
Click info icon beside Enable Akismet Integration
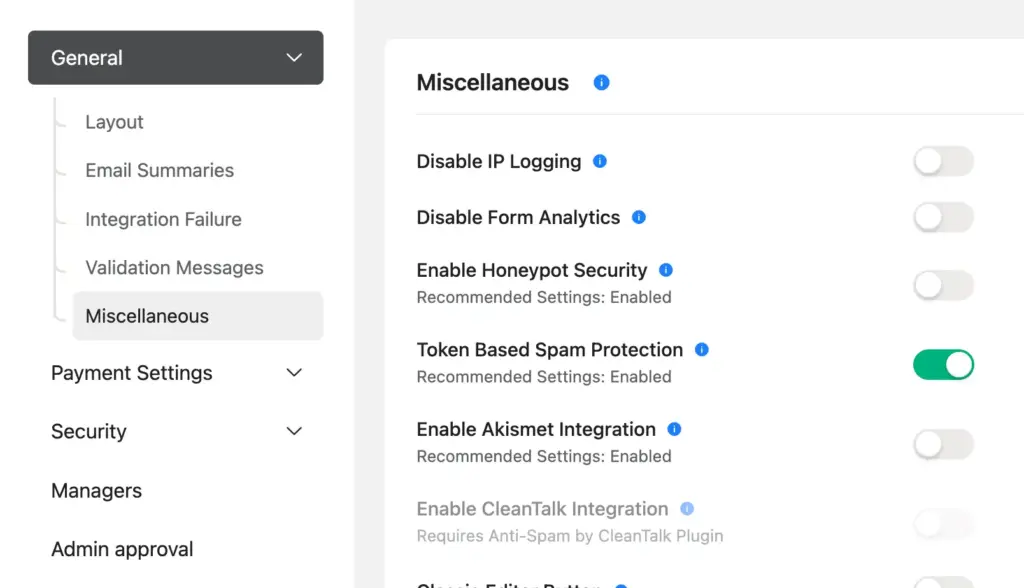[674, 429]
